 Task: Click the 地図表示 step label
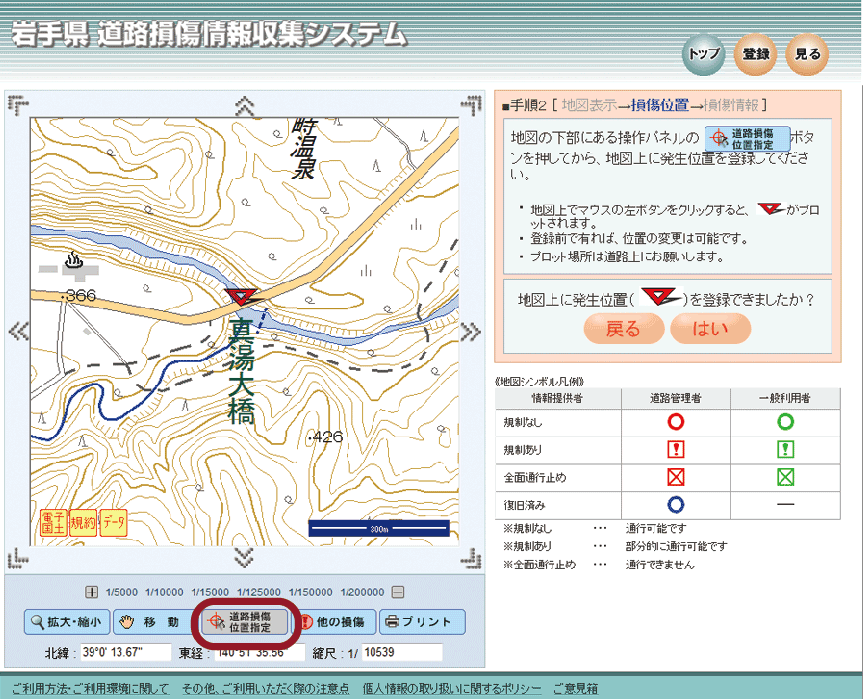tap(589, 105)
